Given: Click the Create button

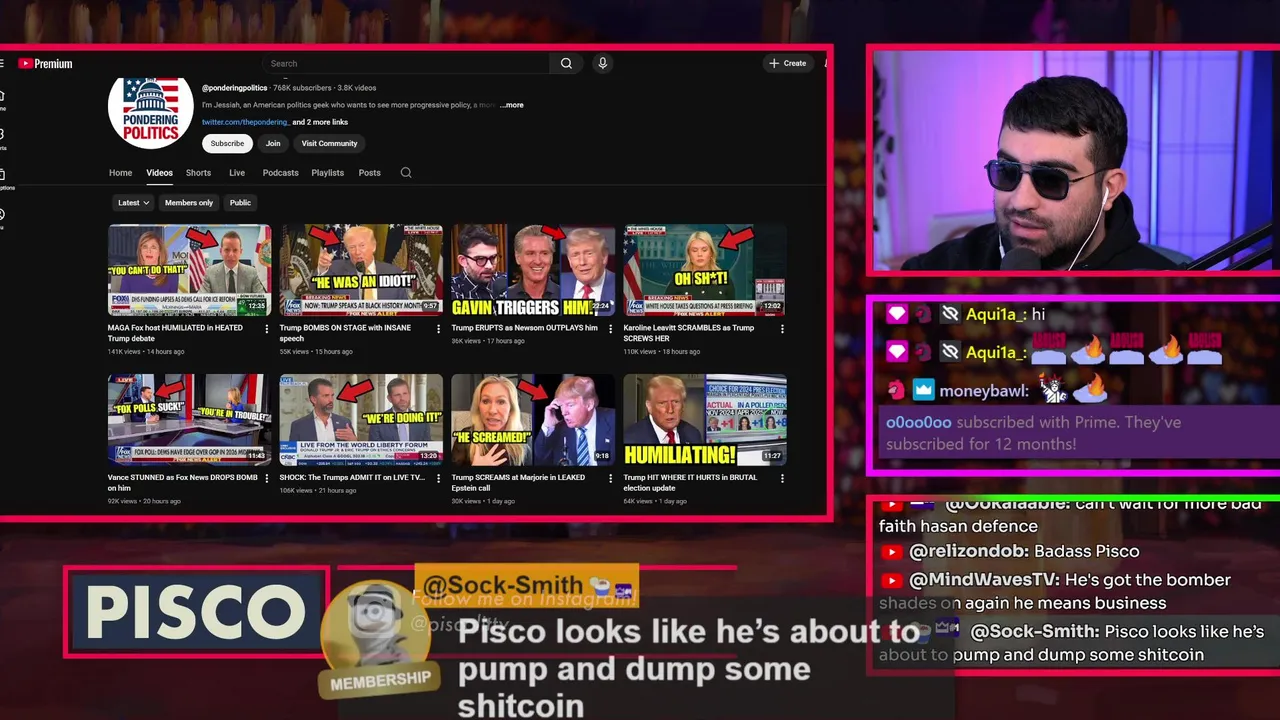Looking at the screenshot, I should [788, 63].
